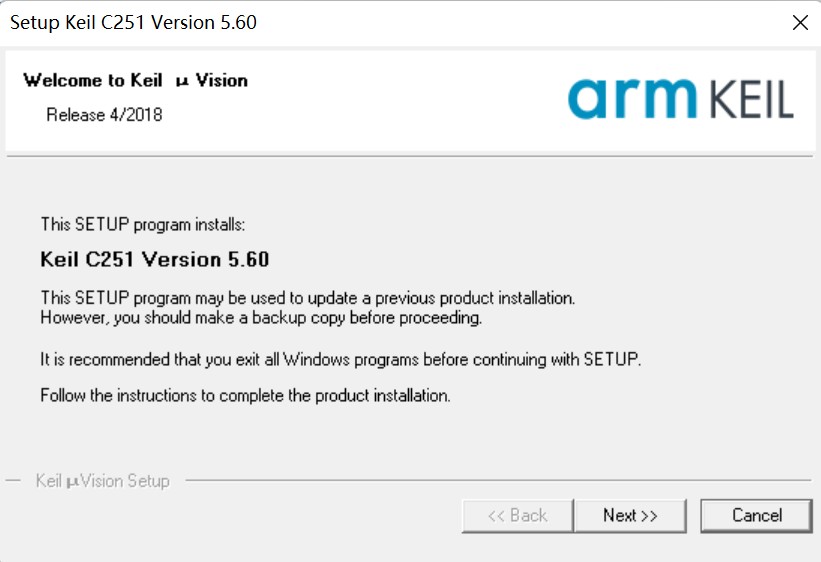Click the Next >> button
Image resolution: width=821 pixels, height=562 pixels.
(x=630, y=516)
